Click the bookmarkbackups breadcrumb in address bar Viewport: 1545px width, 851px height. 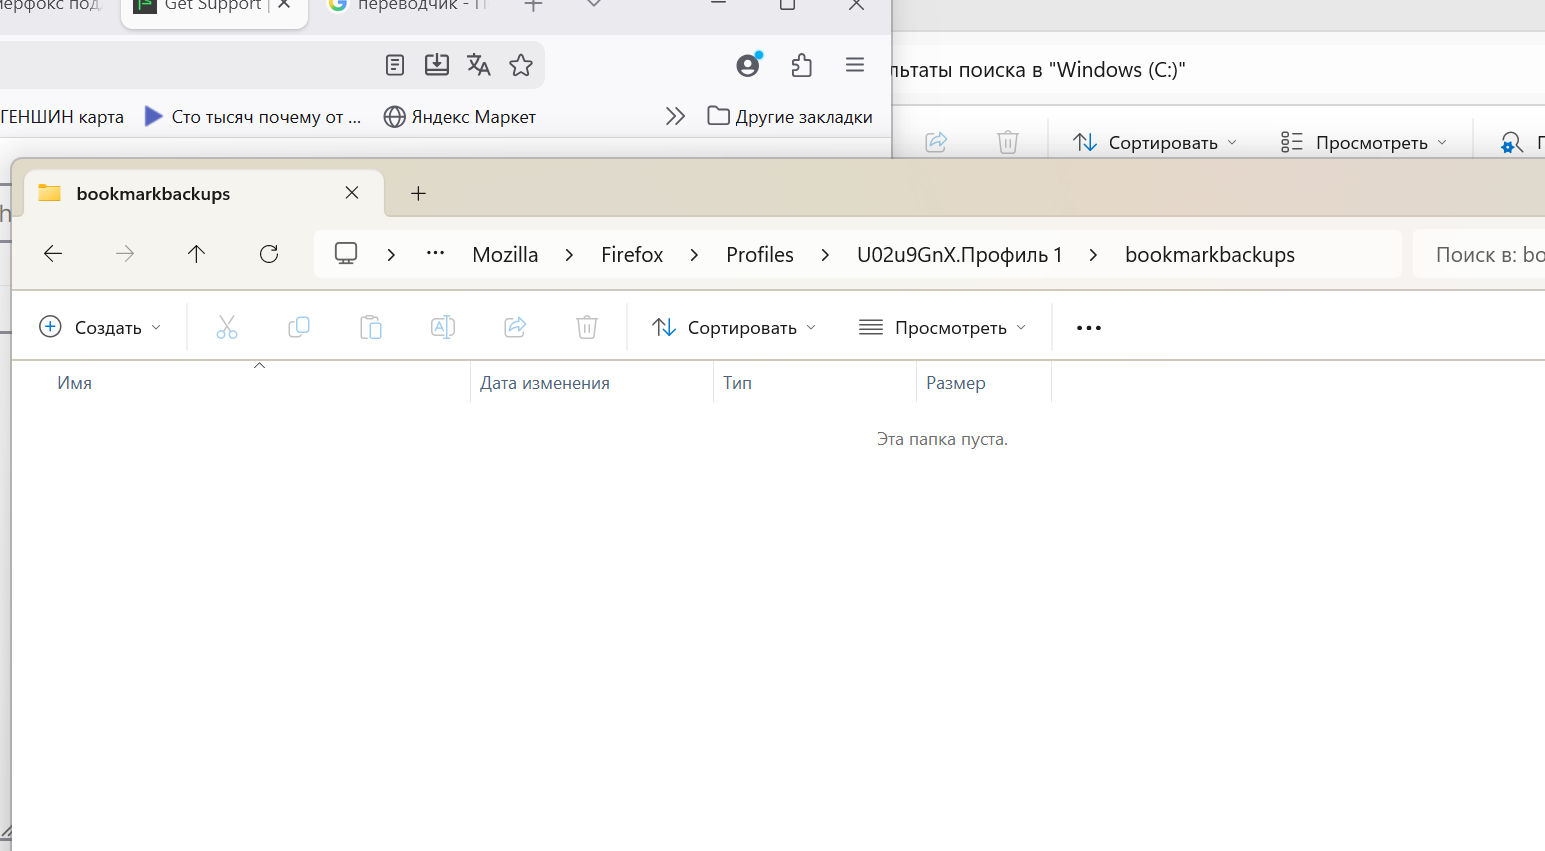(1210, 255)
